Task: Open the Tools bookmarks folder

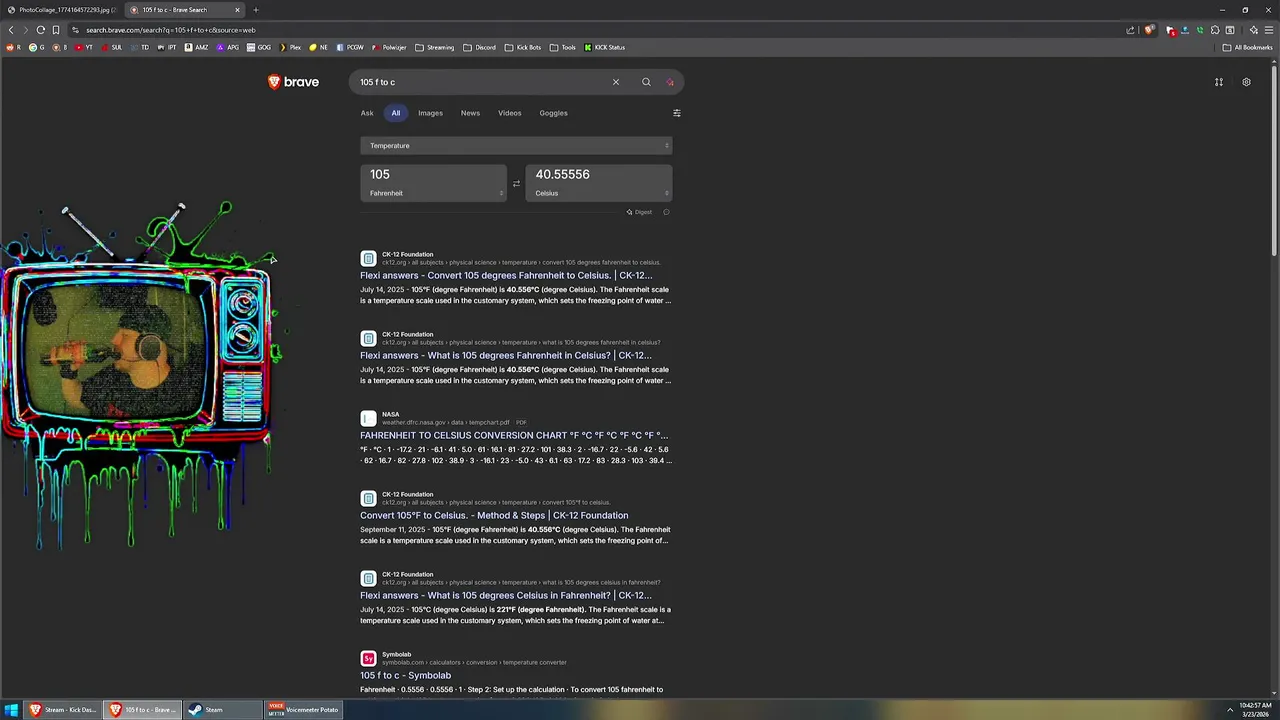Action: coord(563,47)
